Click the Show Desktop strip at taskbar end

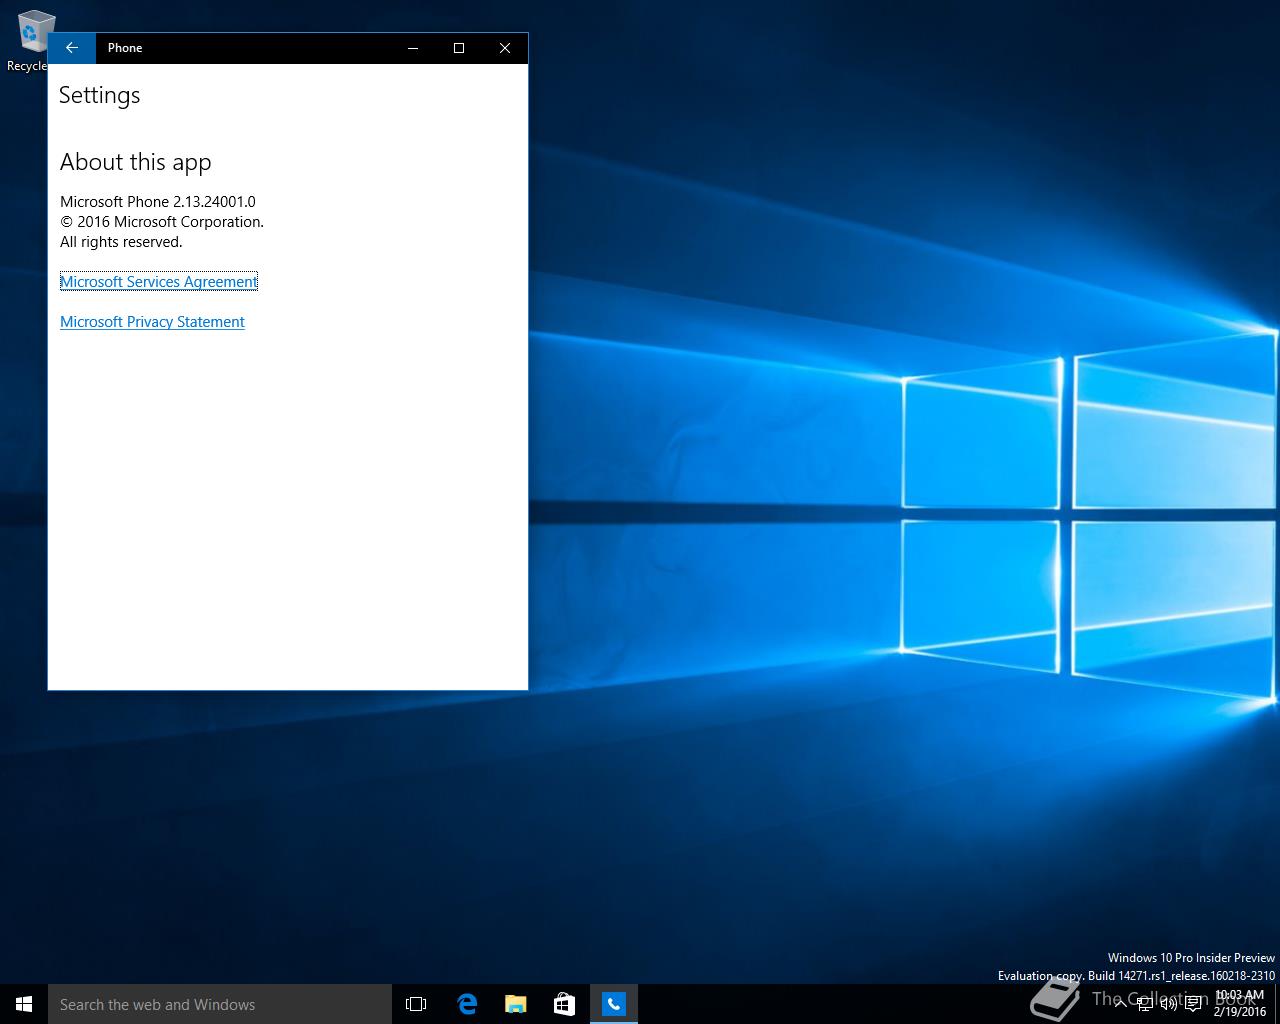click(x=1277, y=1004)
